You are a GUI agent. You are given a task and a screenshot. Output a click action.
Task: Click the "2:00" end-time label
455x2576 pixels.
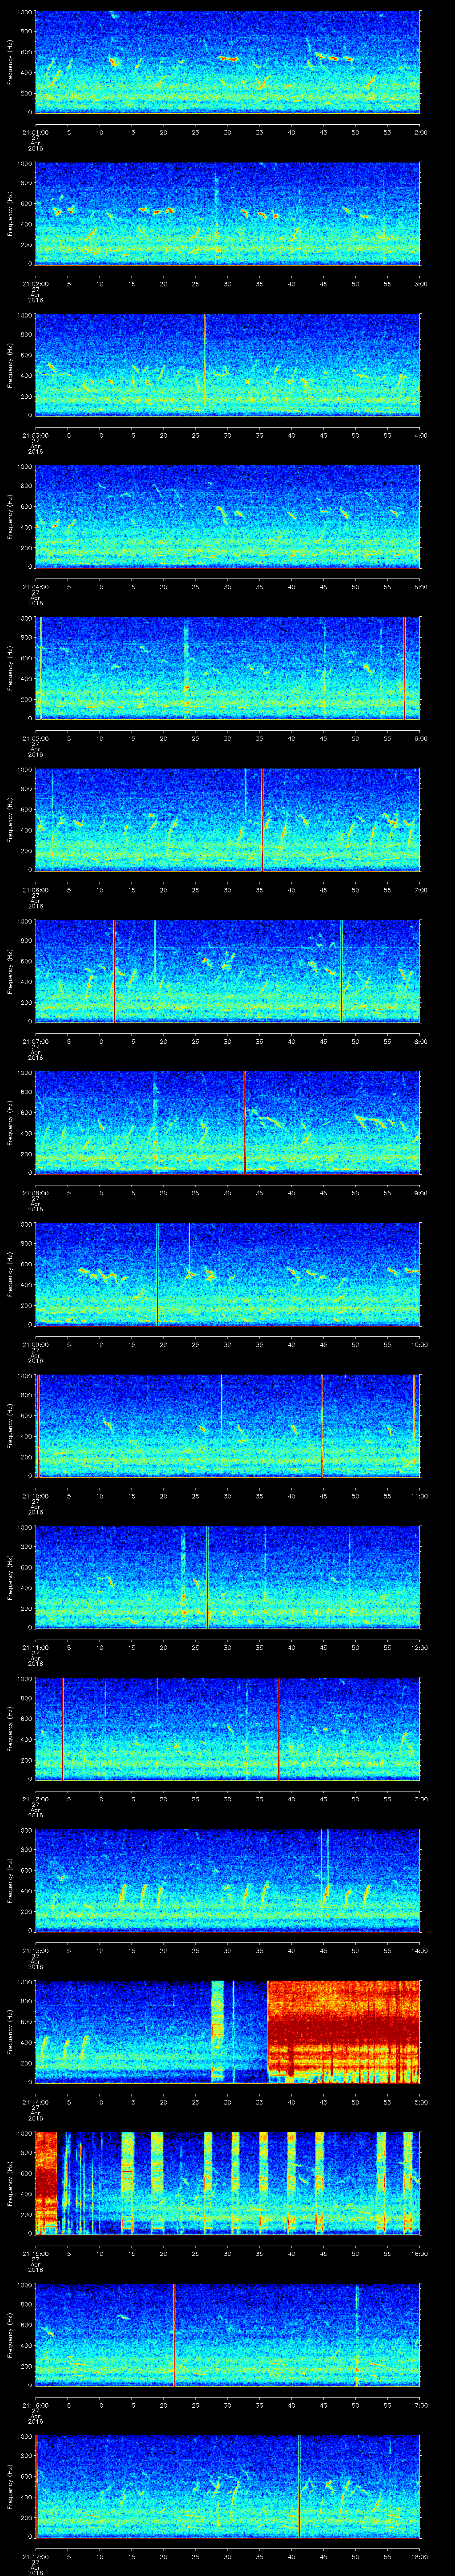pos(420,131)
